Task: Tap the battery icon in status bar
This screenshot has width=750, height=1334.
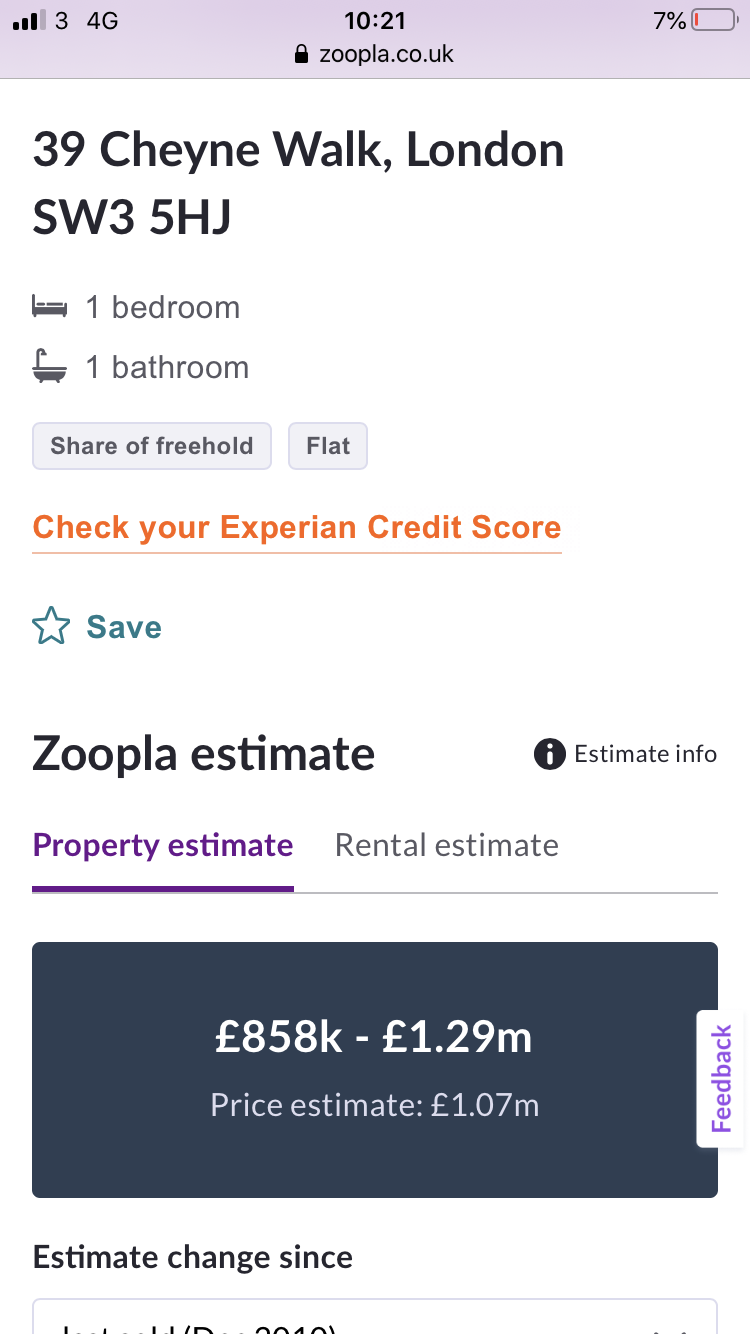Action: (x=714, y=20)
